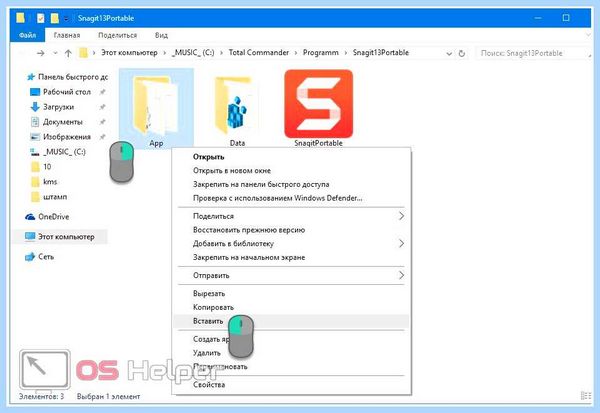Expand the chevron after Programm in the path
600x413 pixels.
point(346,53)
